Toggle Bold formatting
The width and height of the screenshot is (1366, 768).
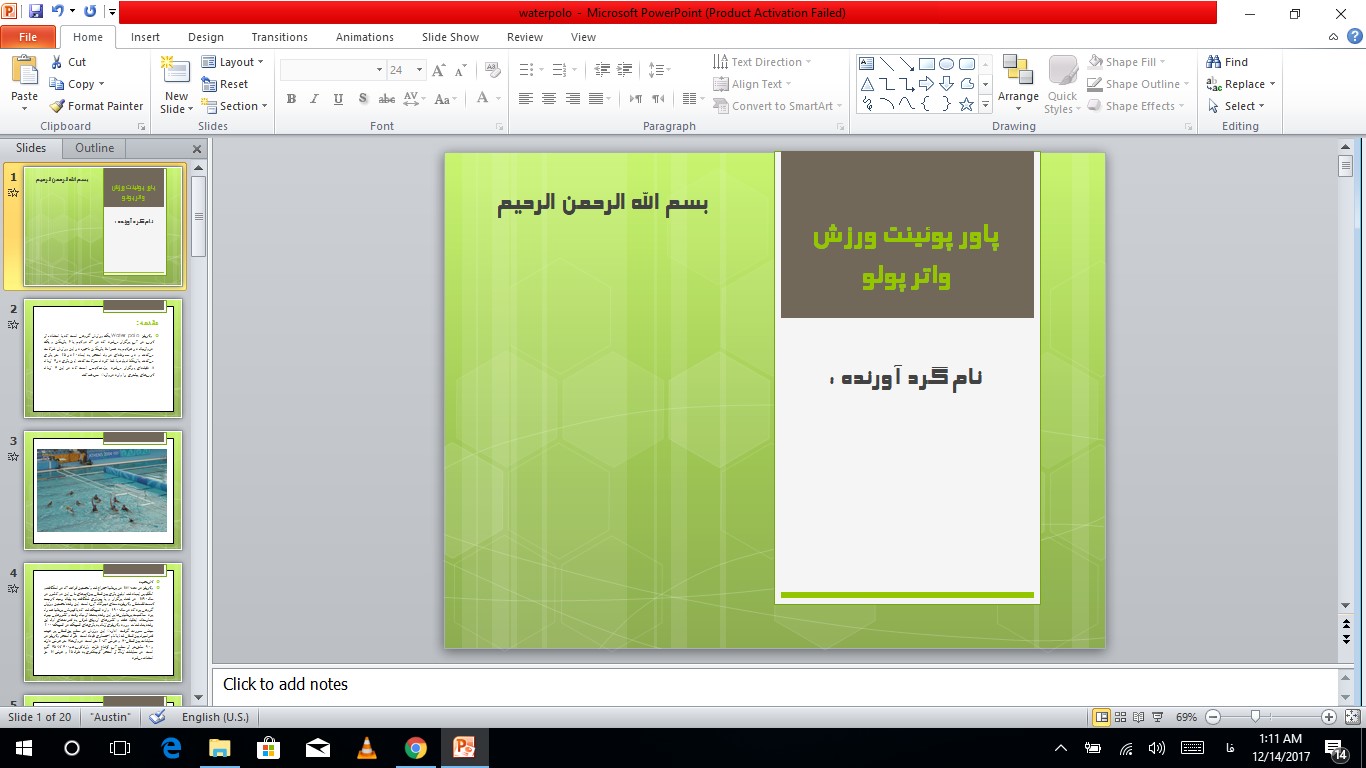click(291, 99)
